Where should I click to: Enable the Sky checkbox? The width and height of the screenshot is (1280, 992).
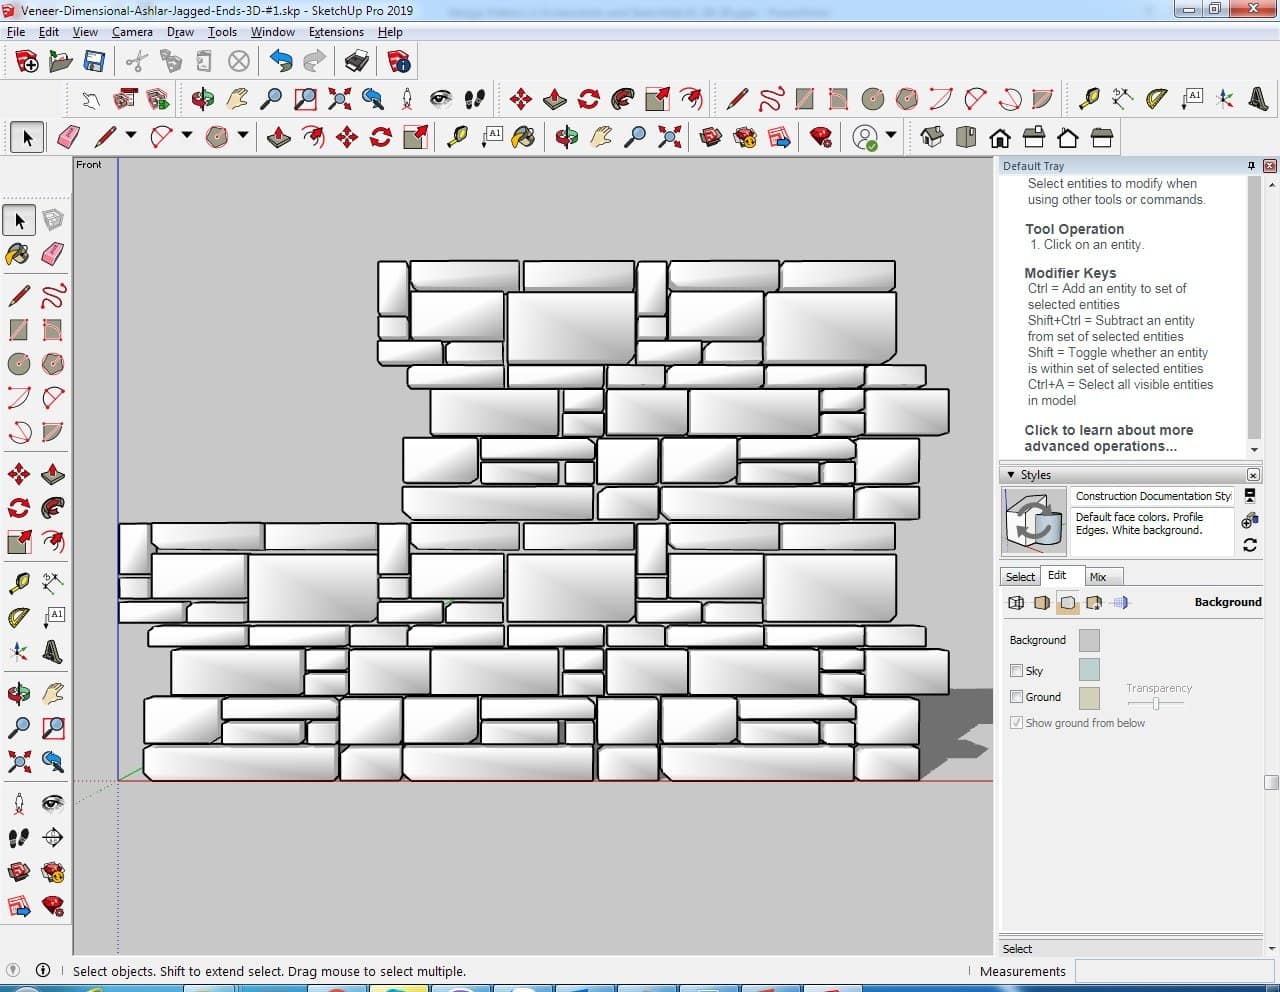(x=1017, y=671)
